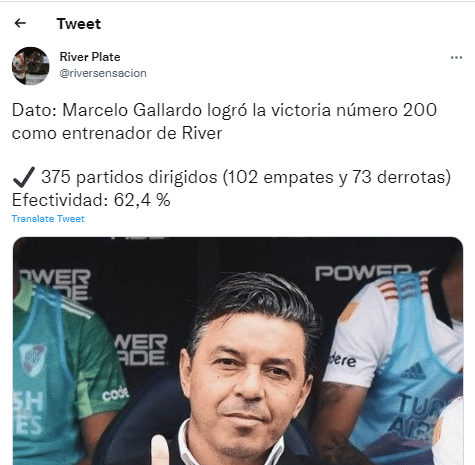Open the three-dot more options menu
The width and height of the screenshot is (475, 465).
(456, 58)
